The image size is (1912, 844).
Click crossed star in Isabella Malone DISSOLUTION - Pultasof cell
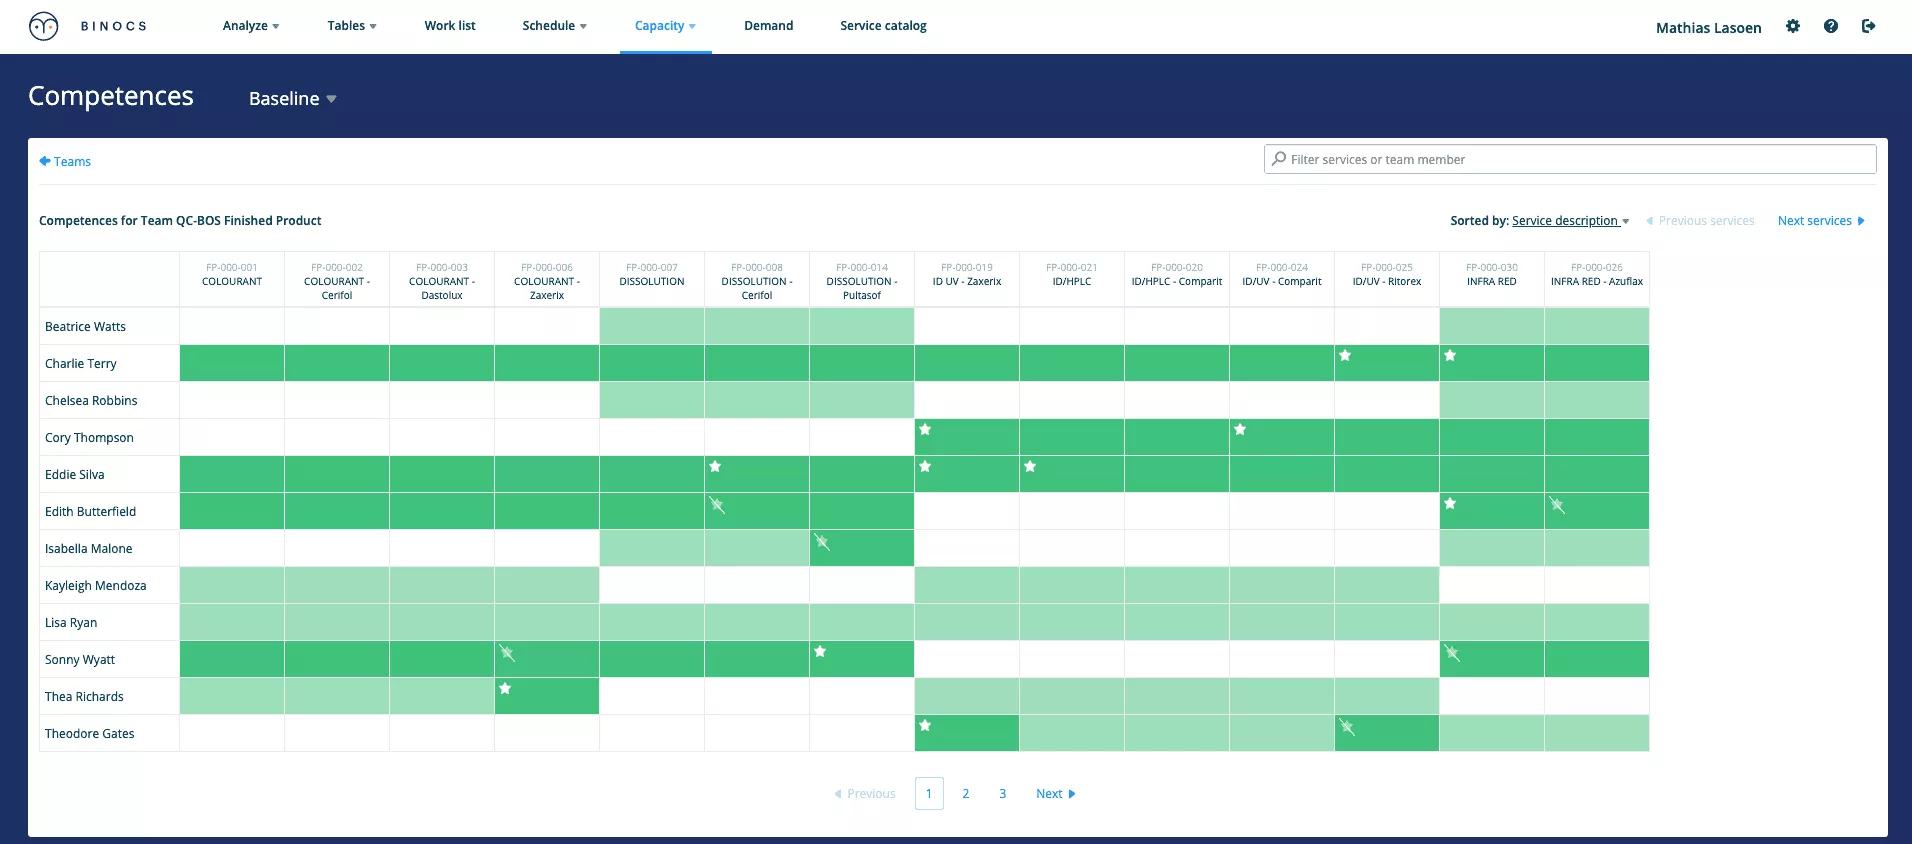(822, 542)
